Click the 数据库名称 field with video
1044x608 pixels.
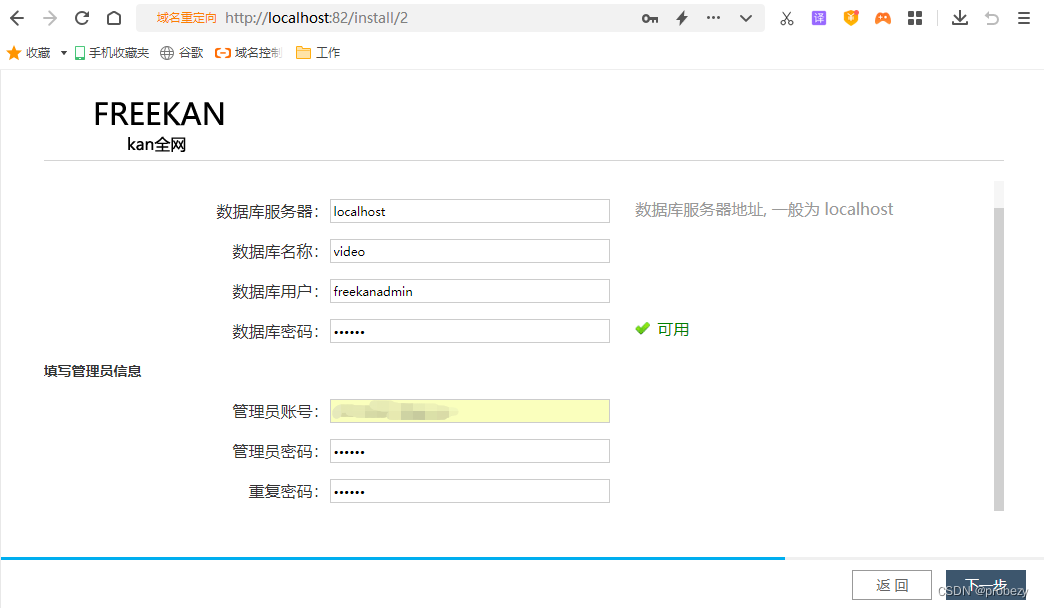(x=469, y=251)
